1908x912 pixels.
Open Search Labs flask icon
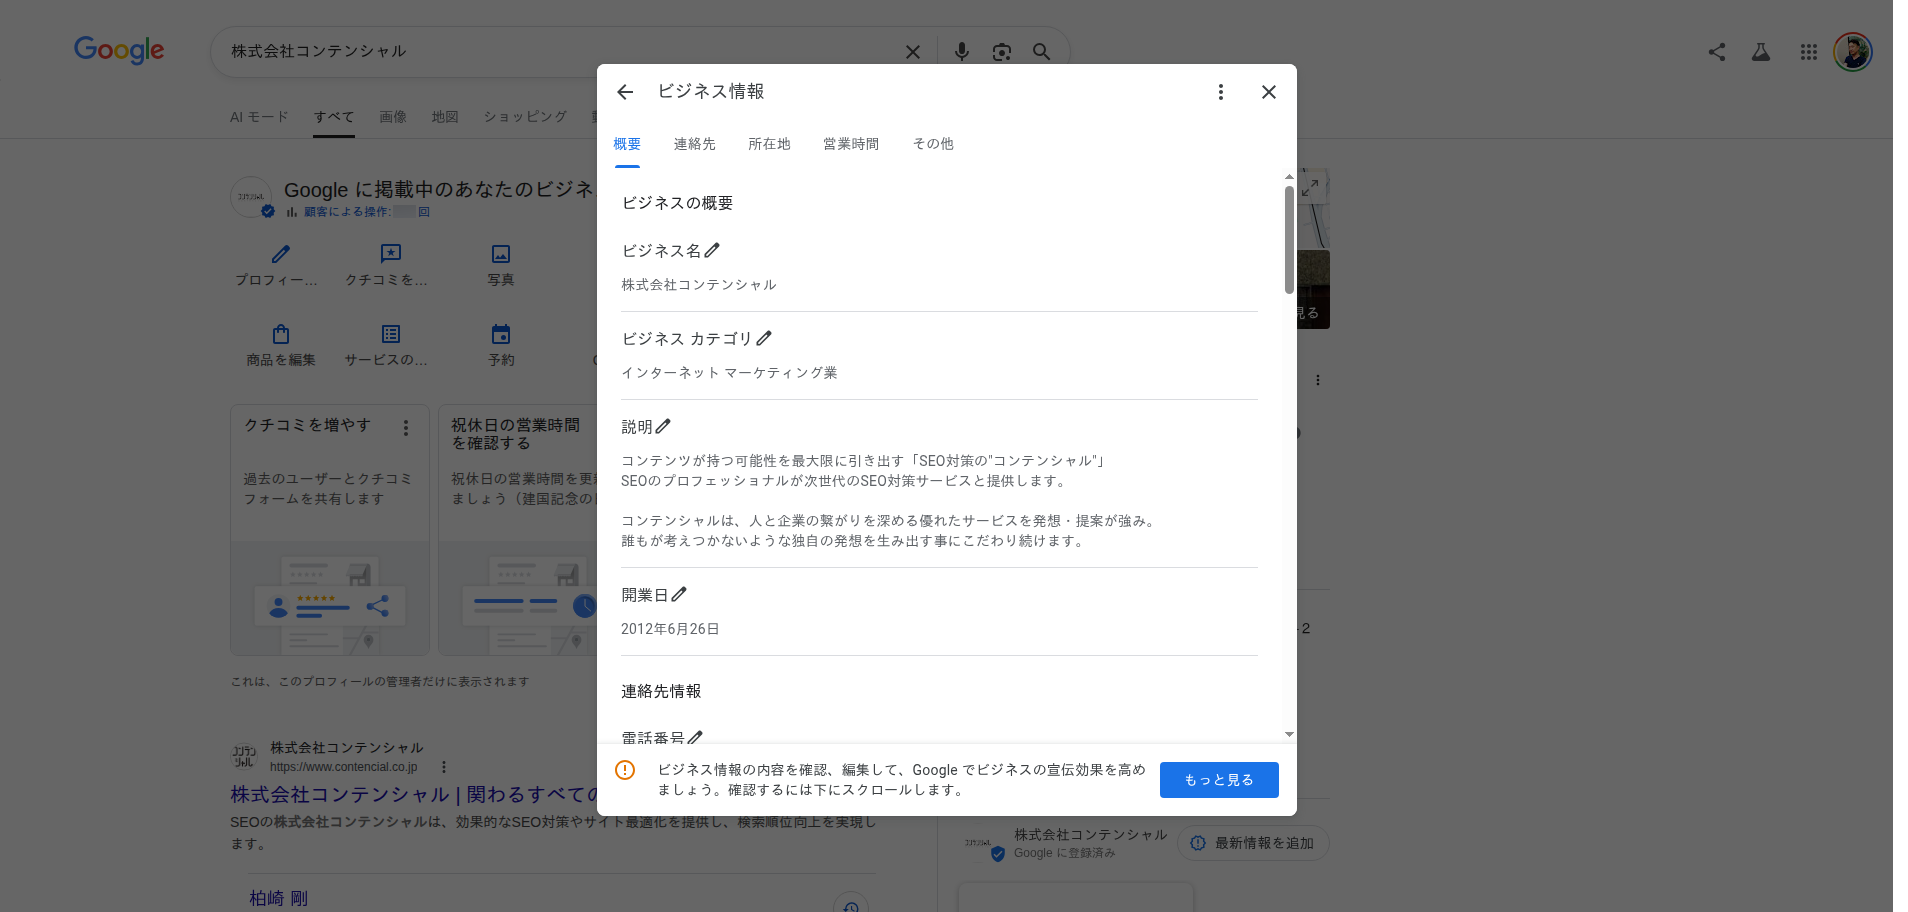[1761, 51]
